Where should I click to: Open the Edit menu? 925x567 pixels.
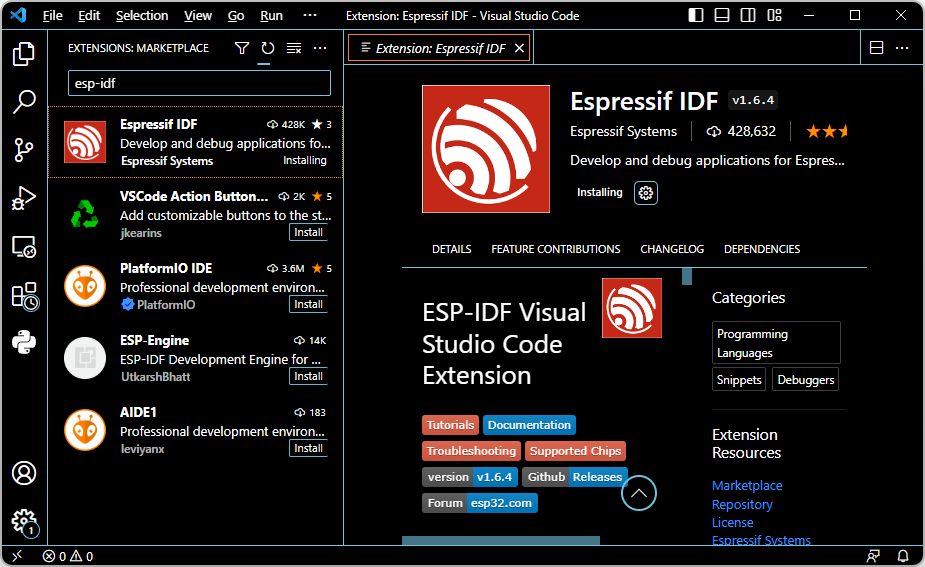tap(89, 16)
